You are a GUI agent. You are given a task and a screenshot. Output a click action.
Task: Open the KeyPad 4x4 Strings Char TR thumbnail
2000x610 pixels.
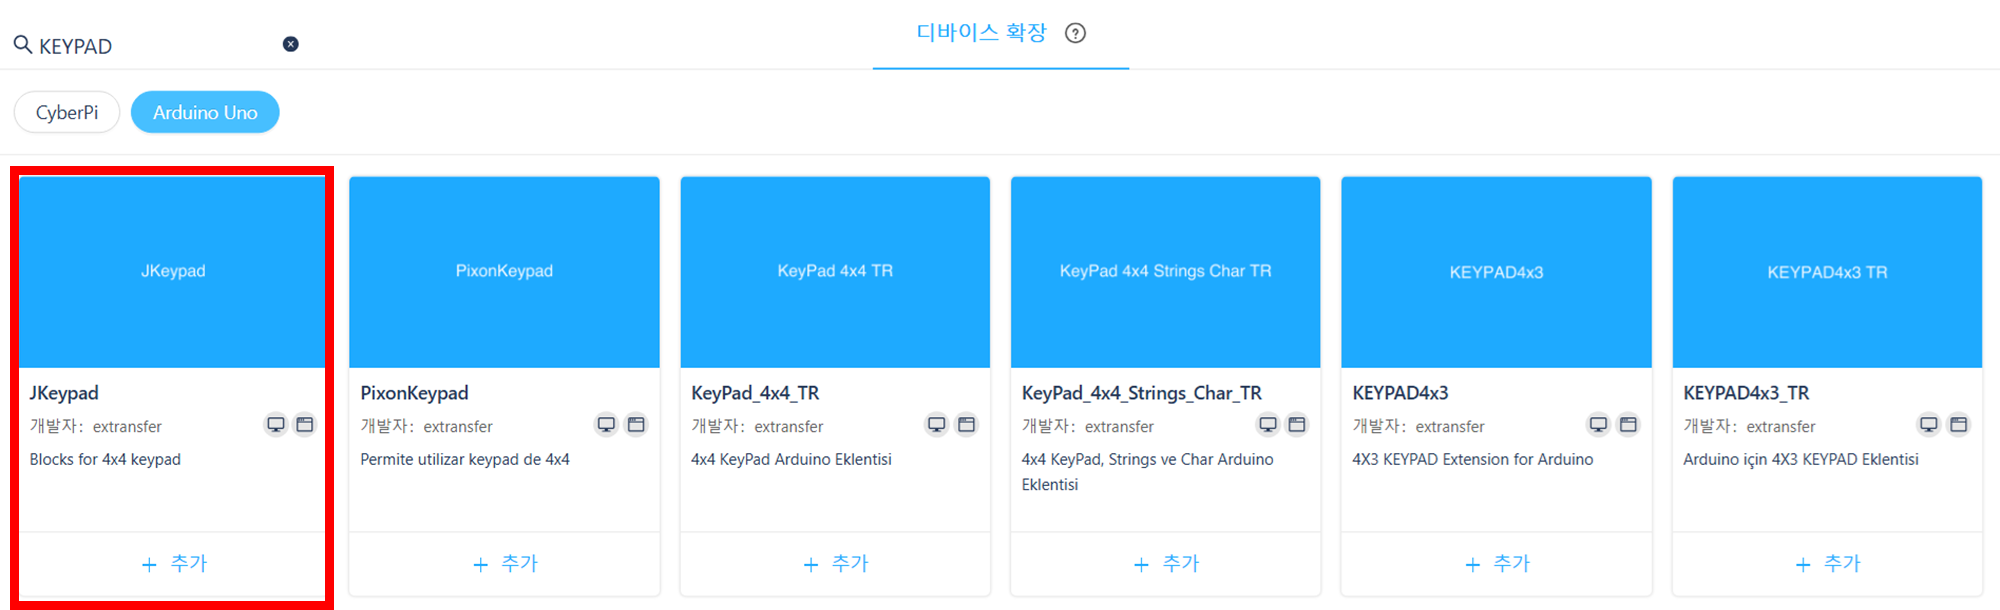(x=1166, y=272)
